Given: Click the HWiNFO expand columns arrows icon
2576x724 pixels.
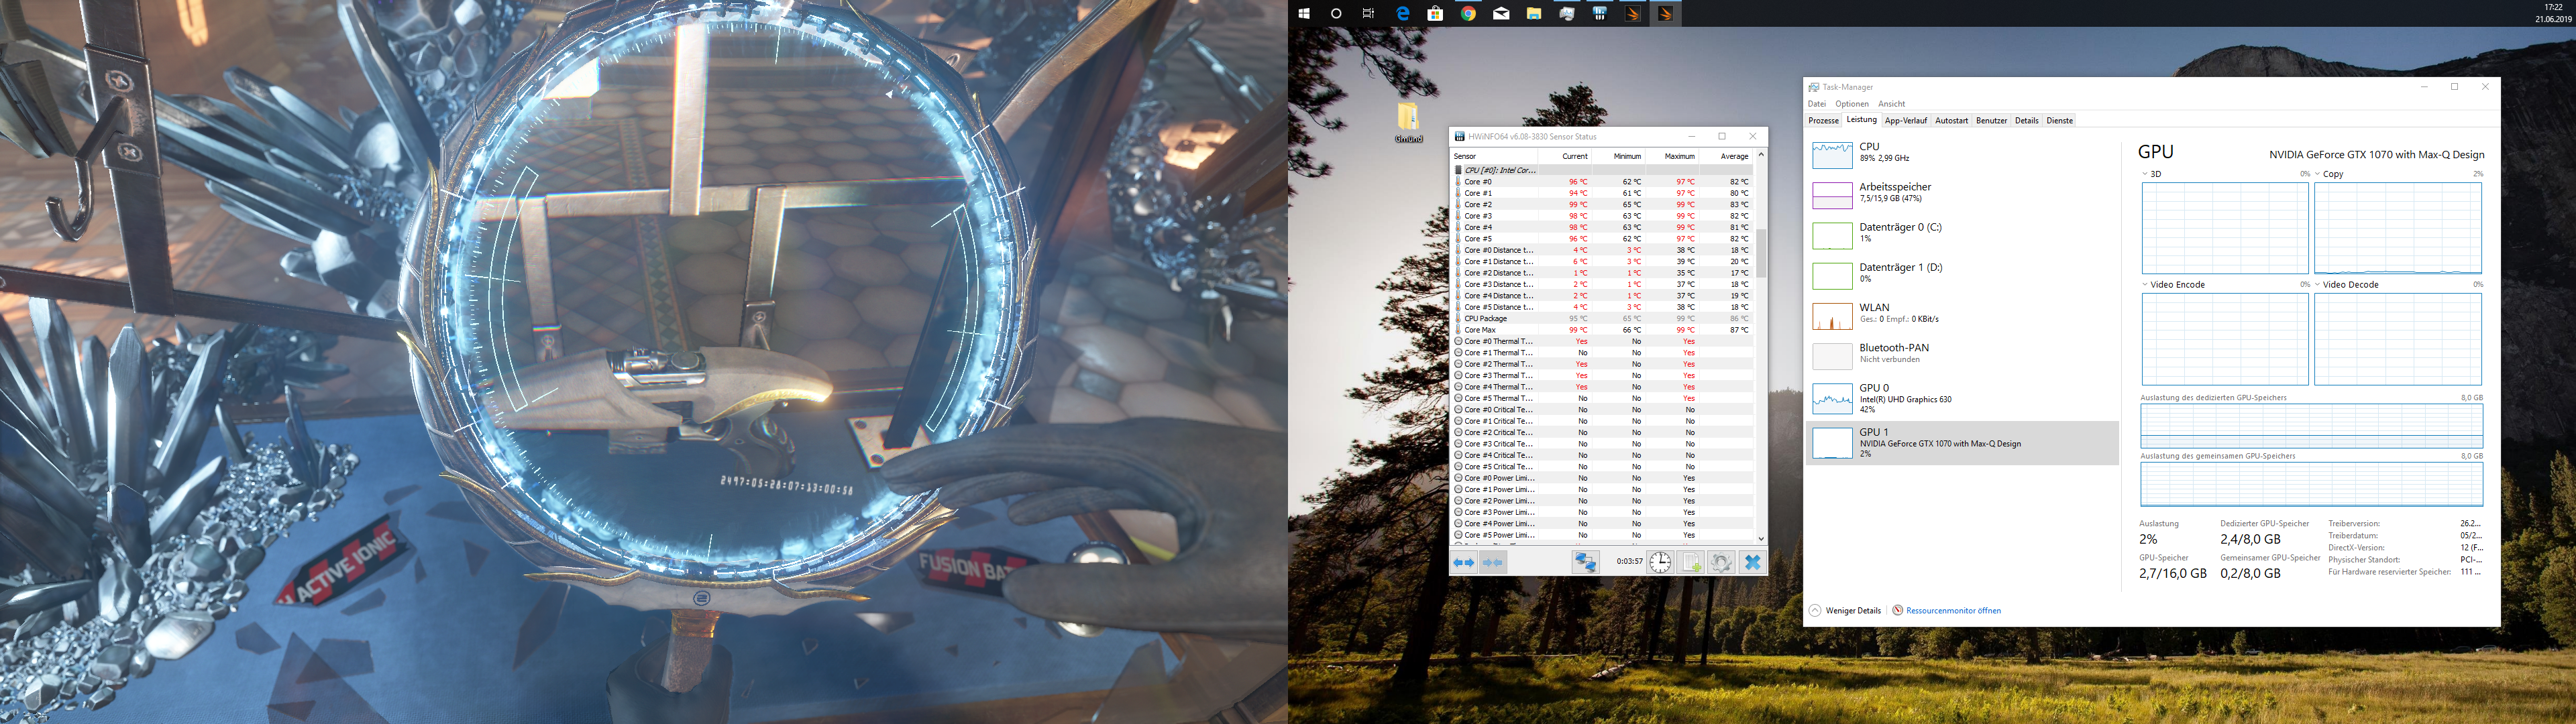Looking at the screenshot, I should [1463, 563].
